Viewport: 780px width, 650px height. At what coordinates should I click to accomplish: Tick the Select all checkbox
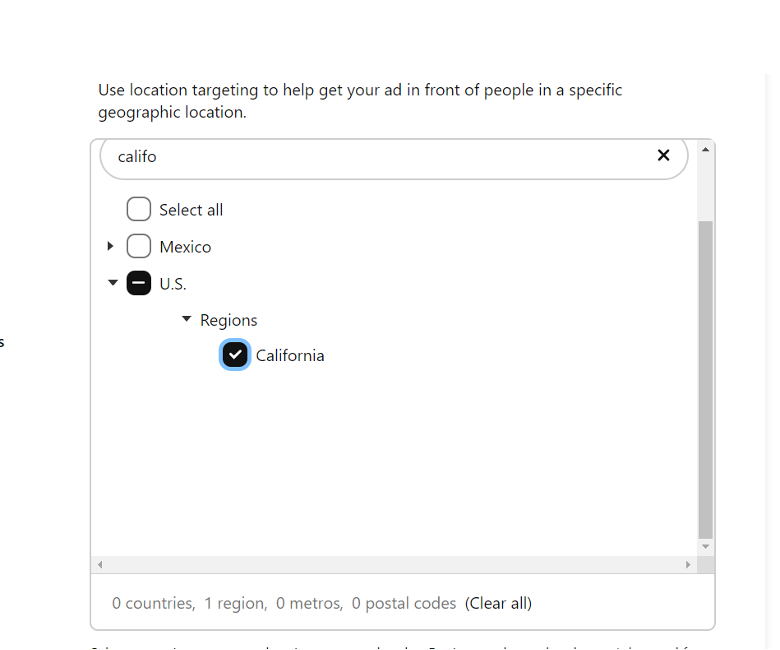click(x=139, y=209)
